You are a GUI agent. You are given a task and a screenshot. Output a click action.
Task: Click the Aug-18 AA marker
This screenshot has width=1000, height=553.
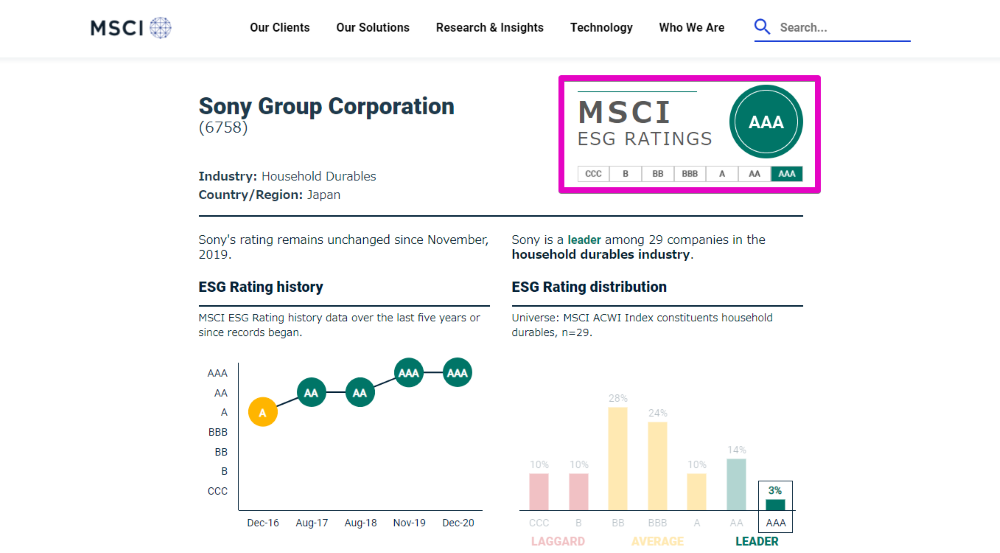(360, 392)
